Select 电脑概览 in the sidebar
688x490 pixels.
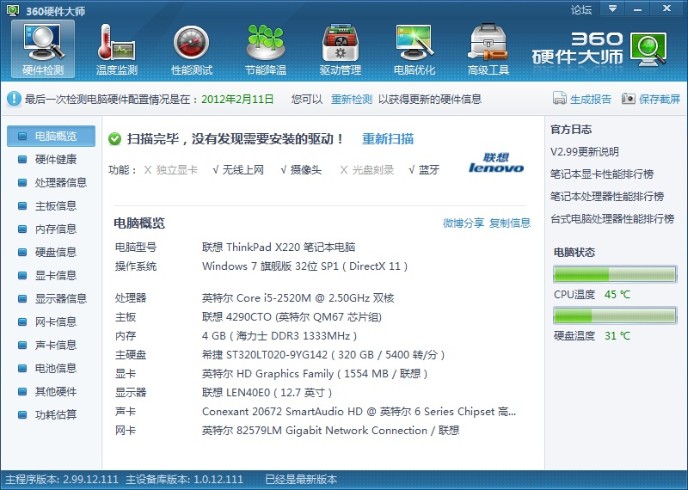coord(51,136)
